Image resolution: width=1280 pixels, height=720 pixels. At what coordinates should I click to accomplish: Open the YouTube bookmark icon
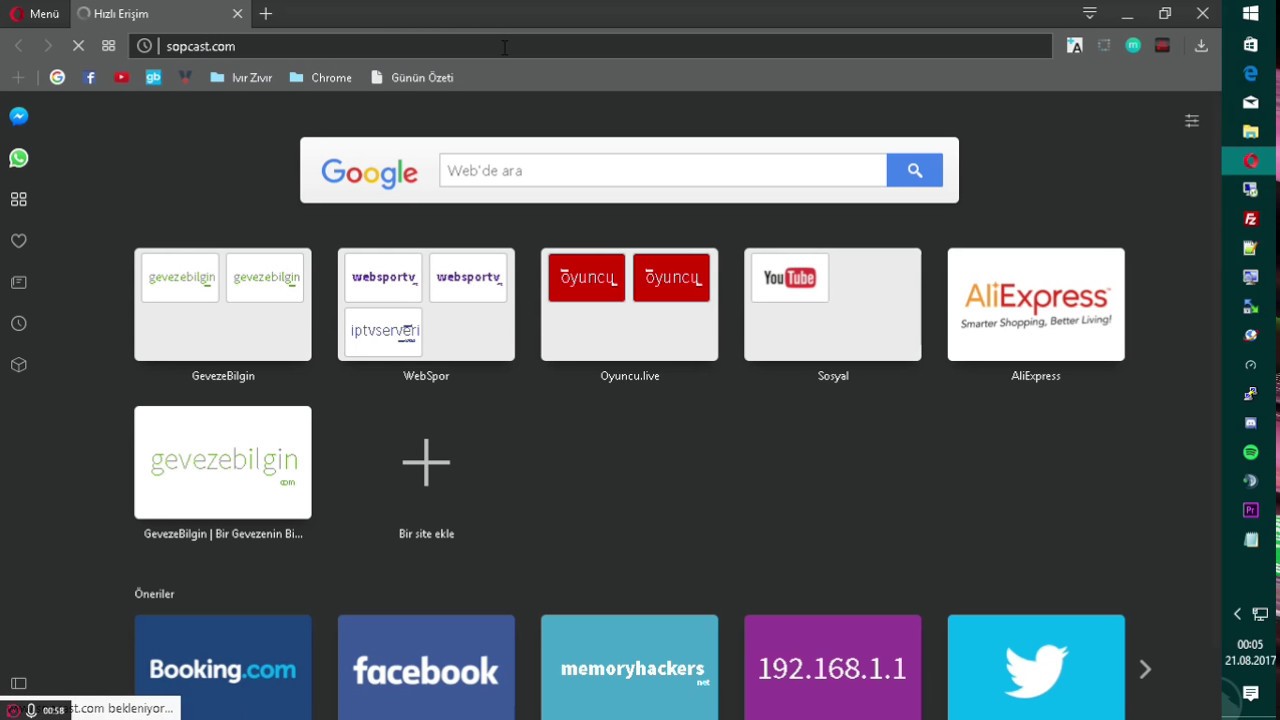pyautogui.click(x=121, y=77)
